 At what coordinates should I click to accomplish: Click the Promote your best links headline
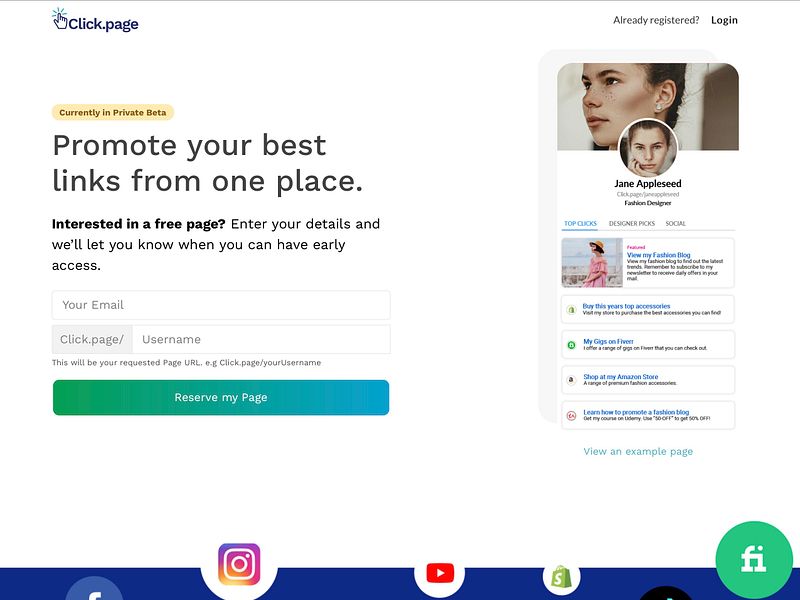(207, 163)
